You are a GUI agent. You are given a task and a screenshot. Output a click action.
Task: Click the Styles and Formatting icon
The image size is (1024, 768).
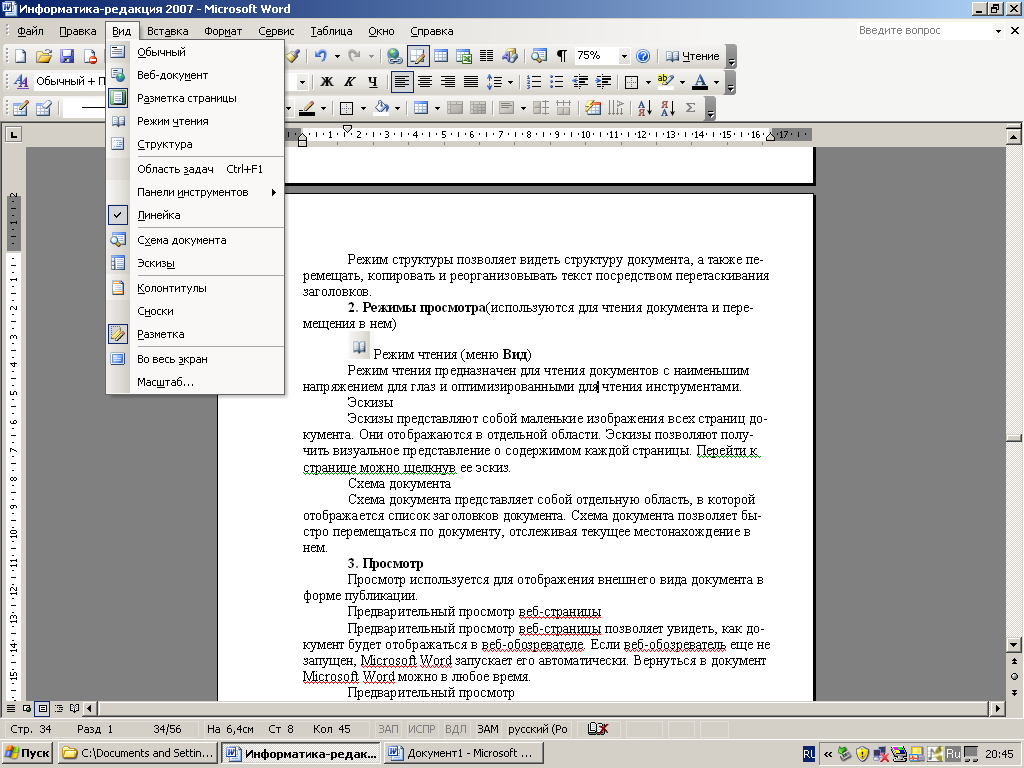(x=21, y=82)
